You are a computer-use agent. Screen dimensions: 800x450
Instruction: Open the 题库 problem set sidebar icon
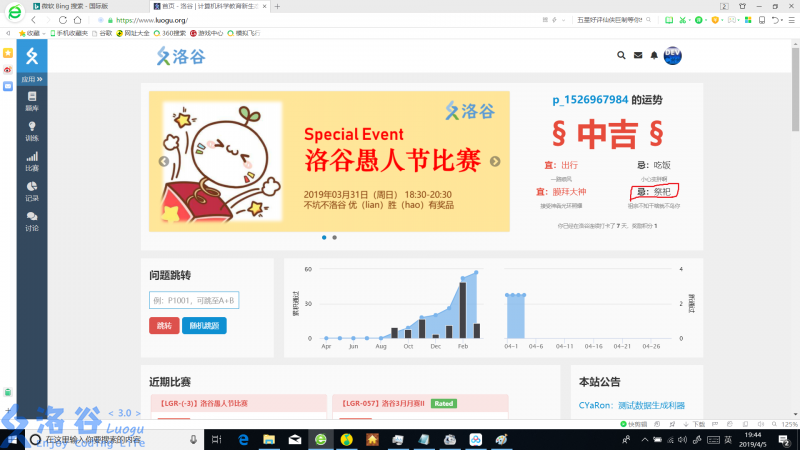[x=32, y=102]
